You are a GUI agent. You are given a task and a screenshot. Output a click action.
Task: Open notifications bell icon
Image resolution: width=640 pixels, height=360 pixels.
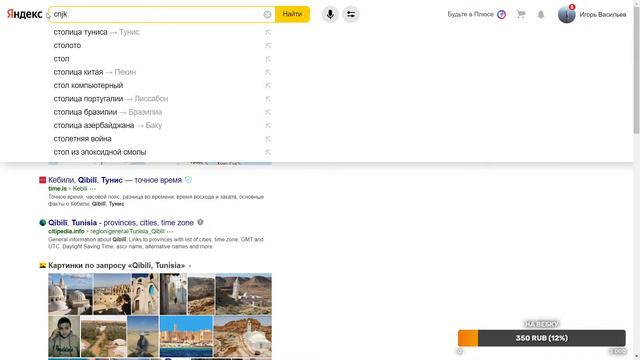541,15
